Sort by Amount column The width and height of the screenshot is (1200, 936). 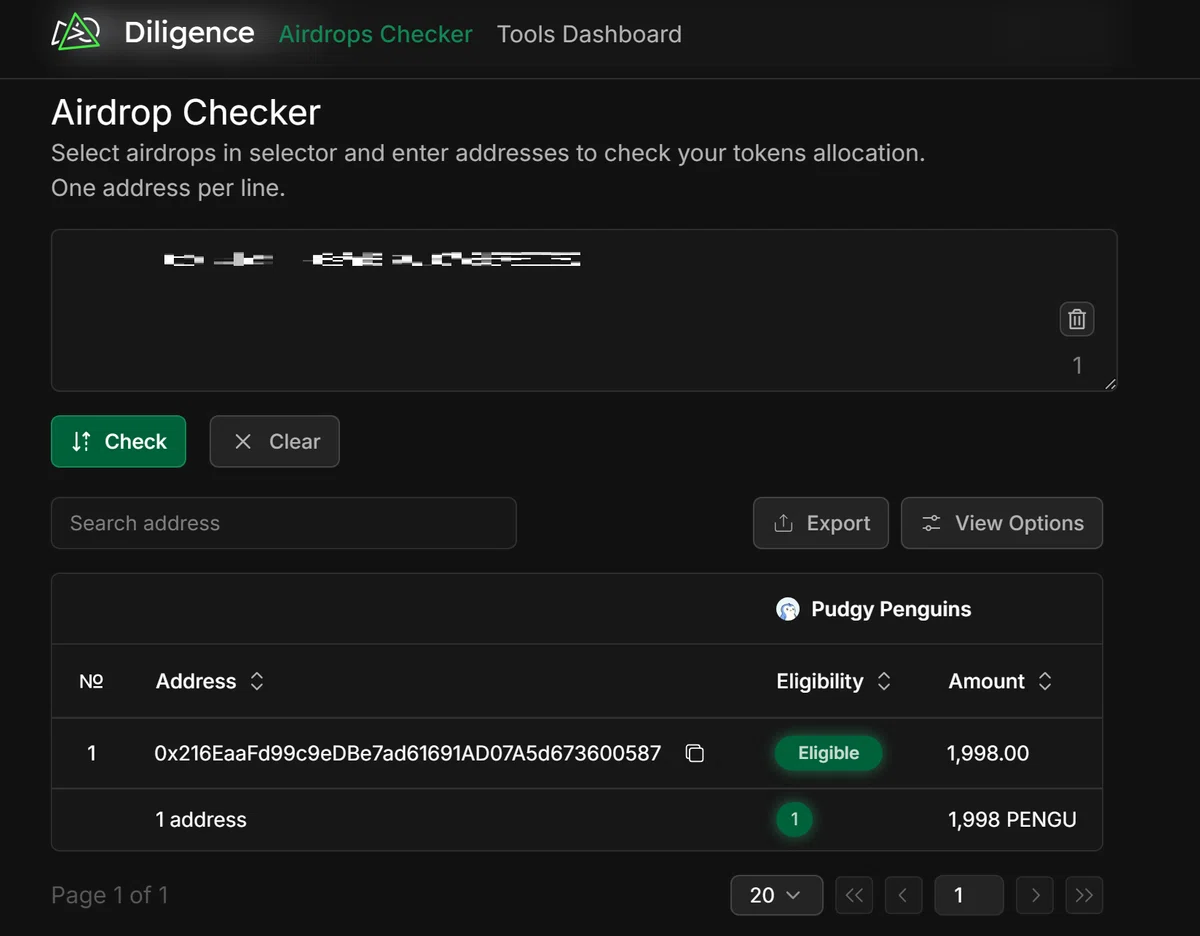(1000, 681)
